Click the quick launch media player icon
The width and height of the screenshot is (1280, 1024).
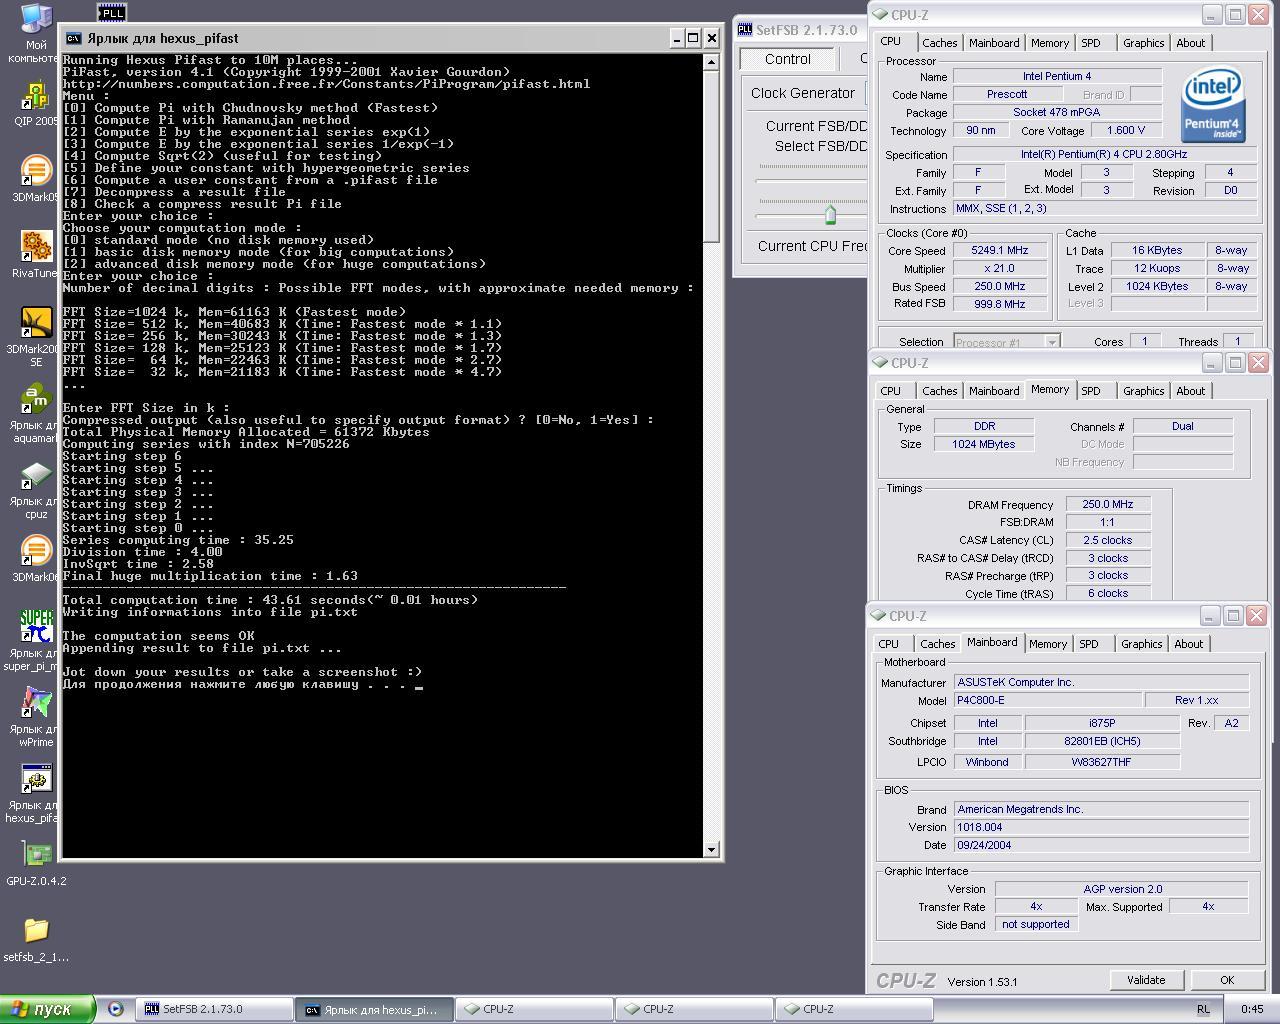click(115, 1009)
